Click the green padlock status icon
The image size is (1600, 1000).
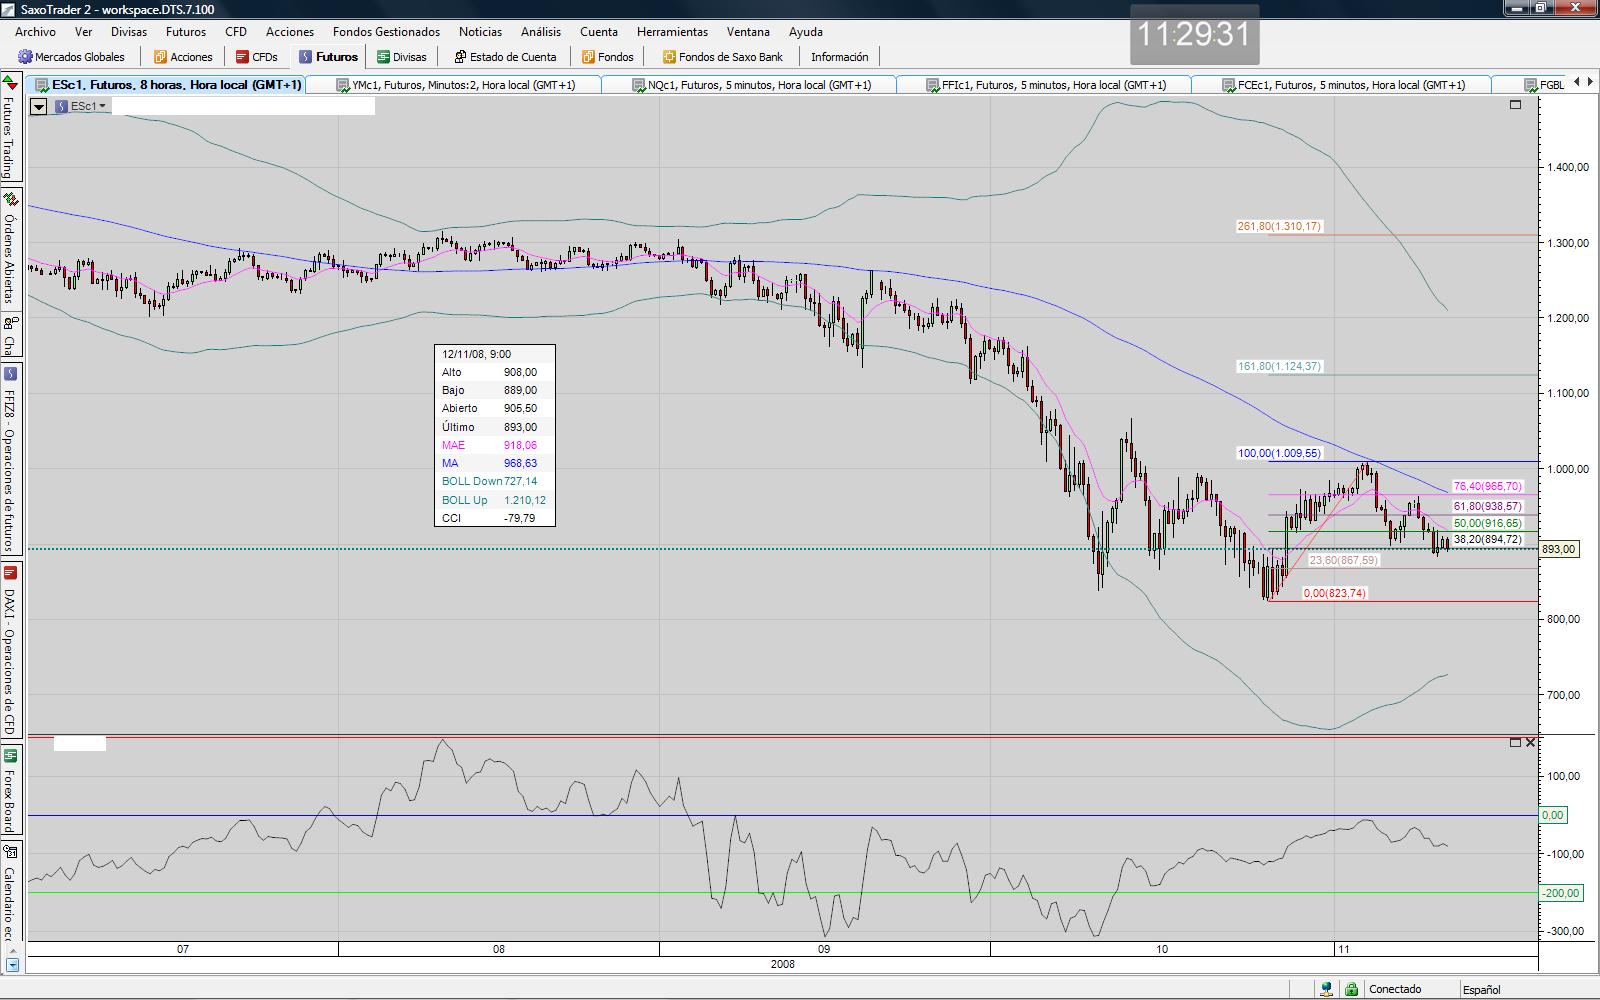click(x=1351, y=989)
